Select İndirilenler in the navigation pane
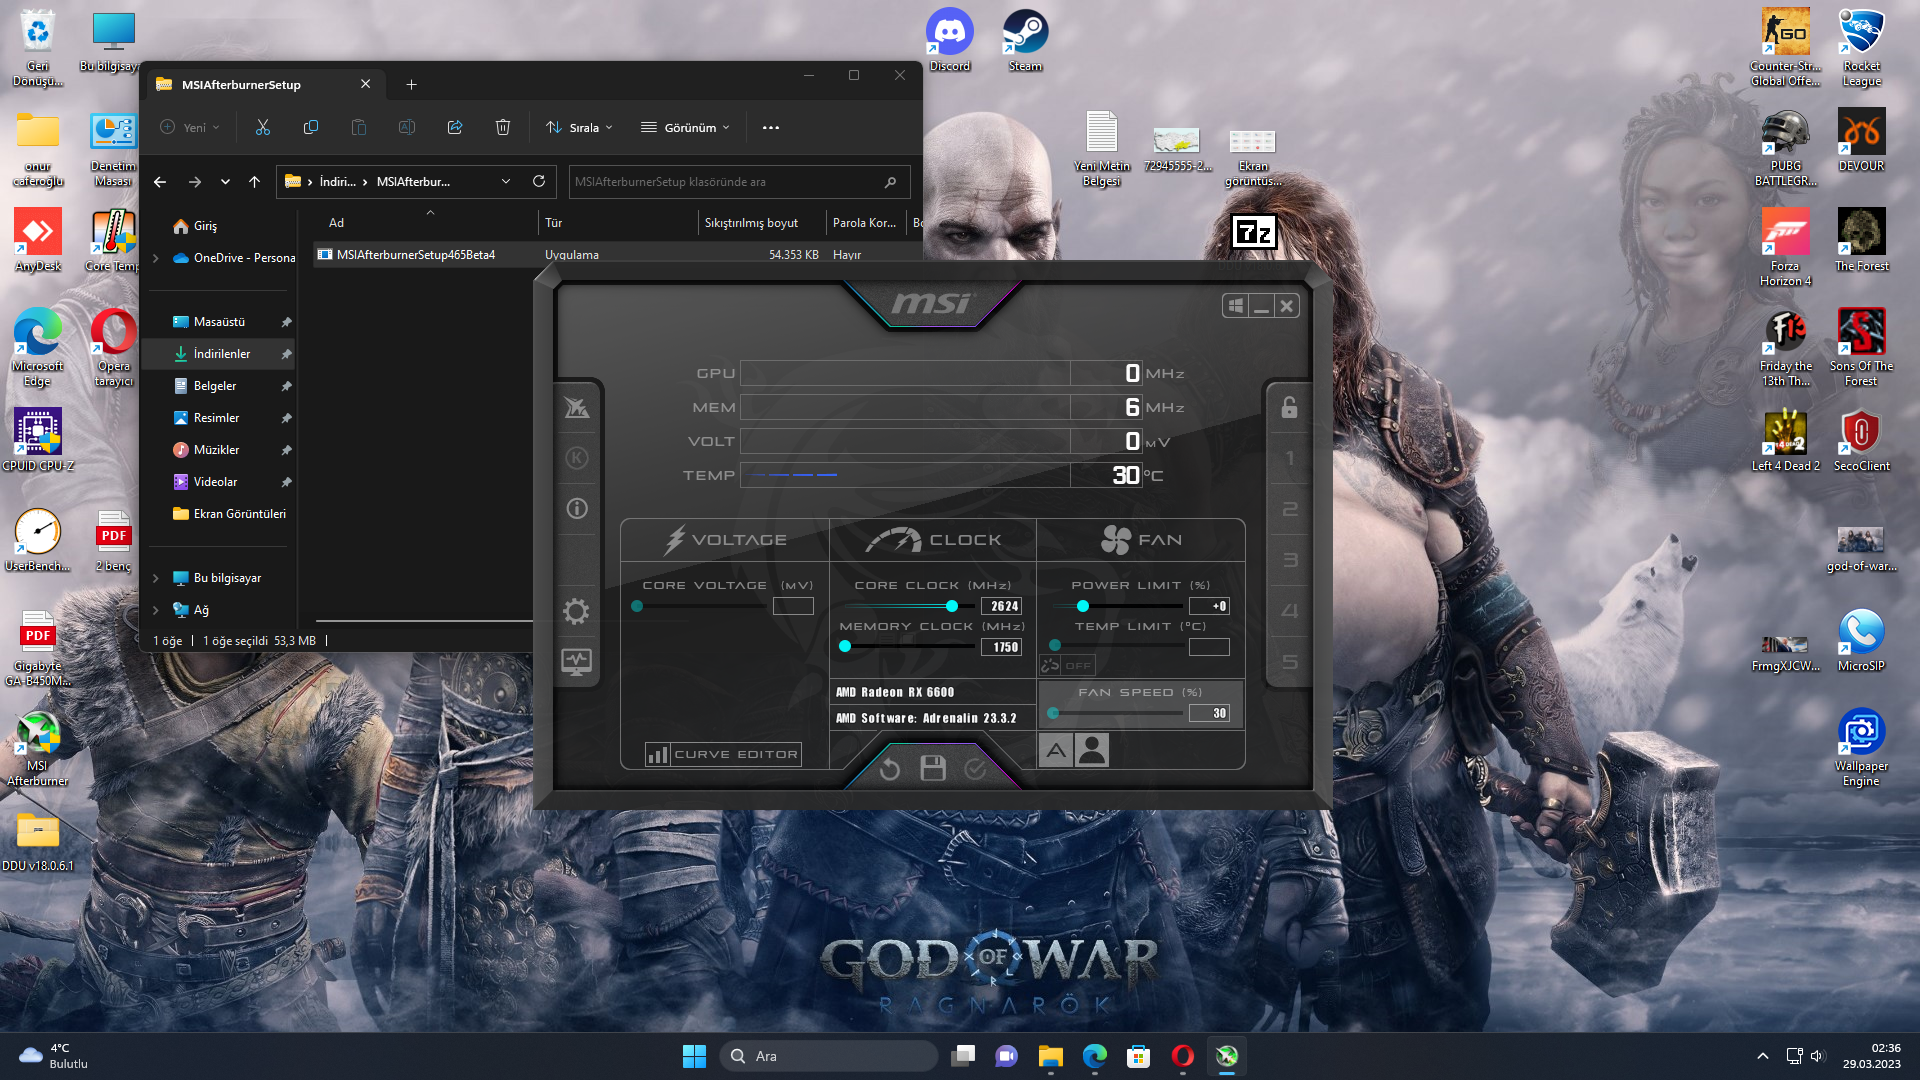Screen dimensions: 1920x1080 (221, 354)
